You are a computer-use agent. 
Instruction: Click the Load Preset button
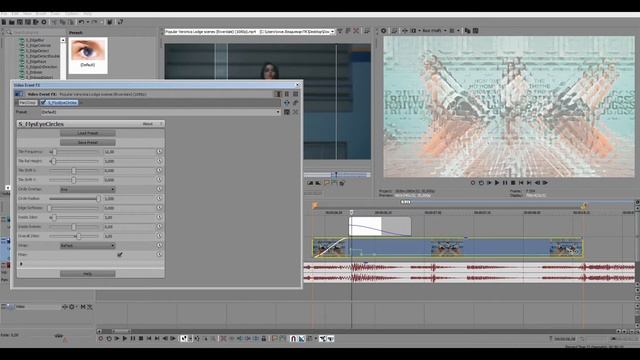[x=88, y=133]
